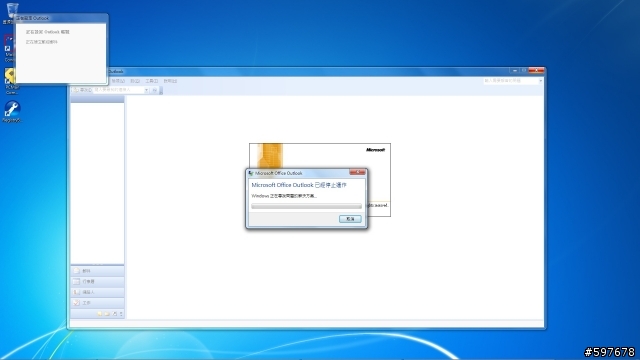Click the 尋找 (Find) toolbar button
The height and width of the screenshot is (360, 640).
(x=82, y=90)
